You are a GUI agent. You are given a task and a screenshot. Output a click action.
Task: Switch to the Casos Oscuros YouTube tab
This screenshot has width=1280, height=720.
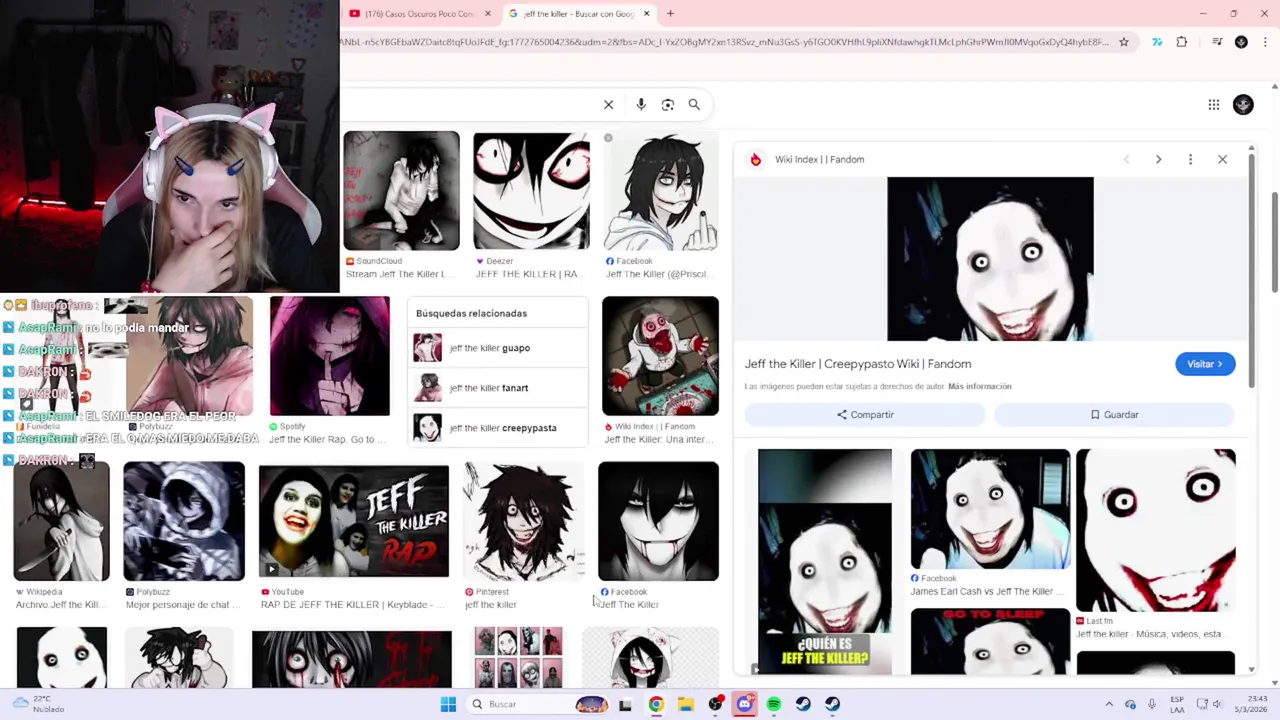[x=419, y=14]
